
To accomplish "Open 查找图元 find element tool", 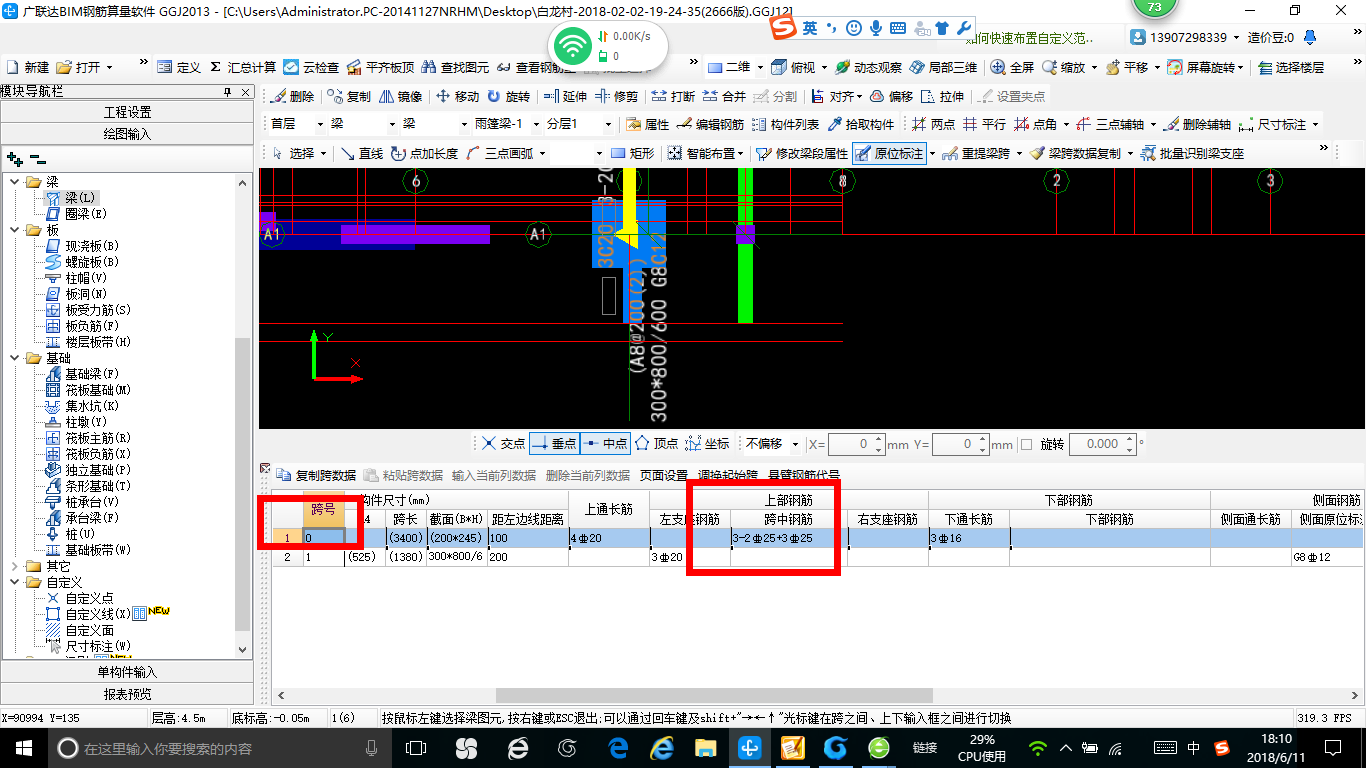I will tap(455, 67).
